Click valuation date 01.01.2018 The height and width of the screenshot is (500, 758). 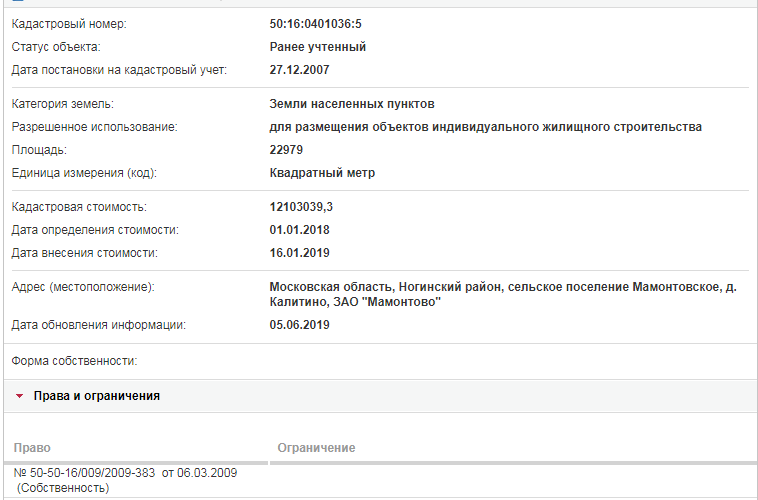(x=299, y=230)
